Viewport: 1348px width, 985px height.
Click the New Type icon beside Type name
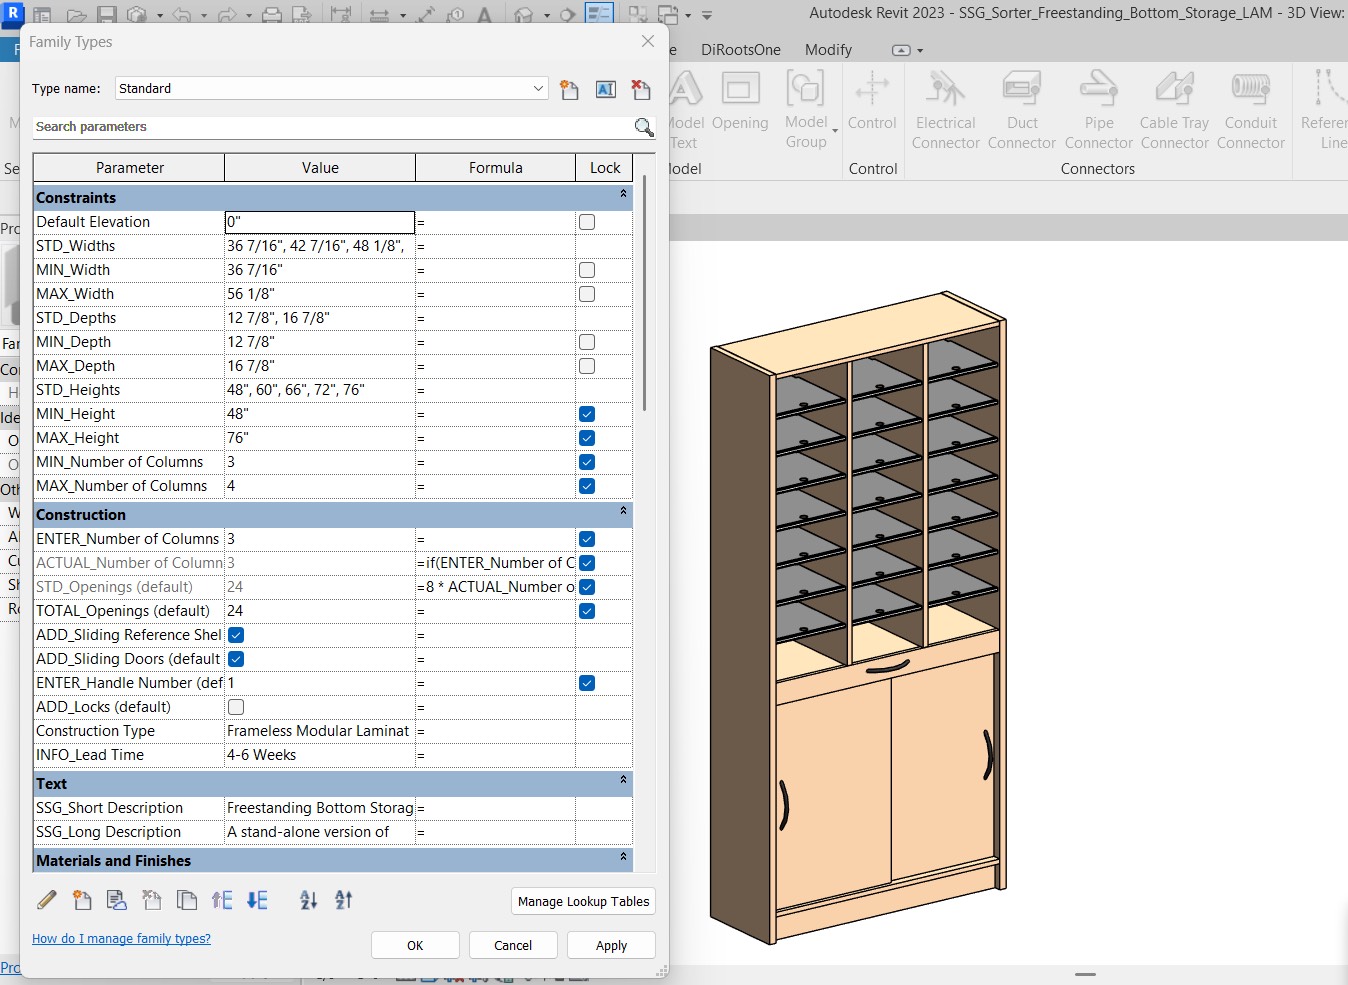tap(569, 89)
